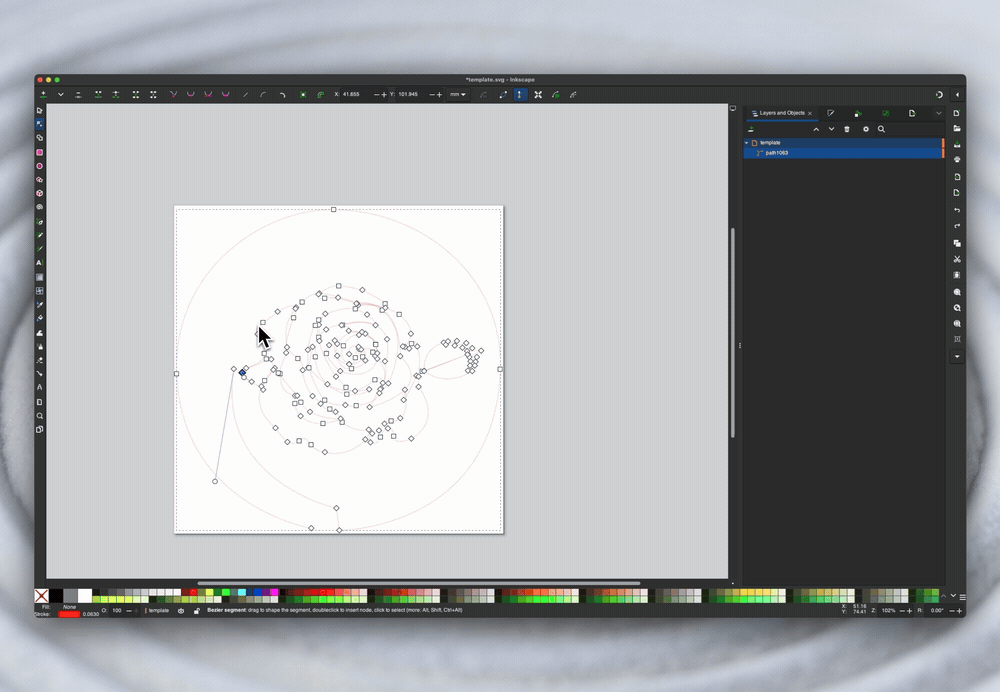
Task: Select the 3D Box tool
Action: 40,193
